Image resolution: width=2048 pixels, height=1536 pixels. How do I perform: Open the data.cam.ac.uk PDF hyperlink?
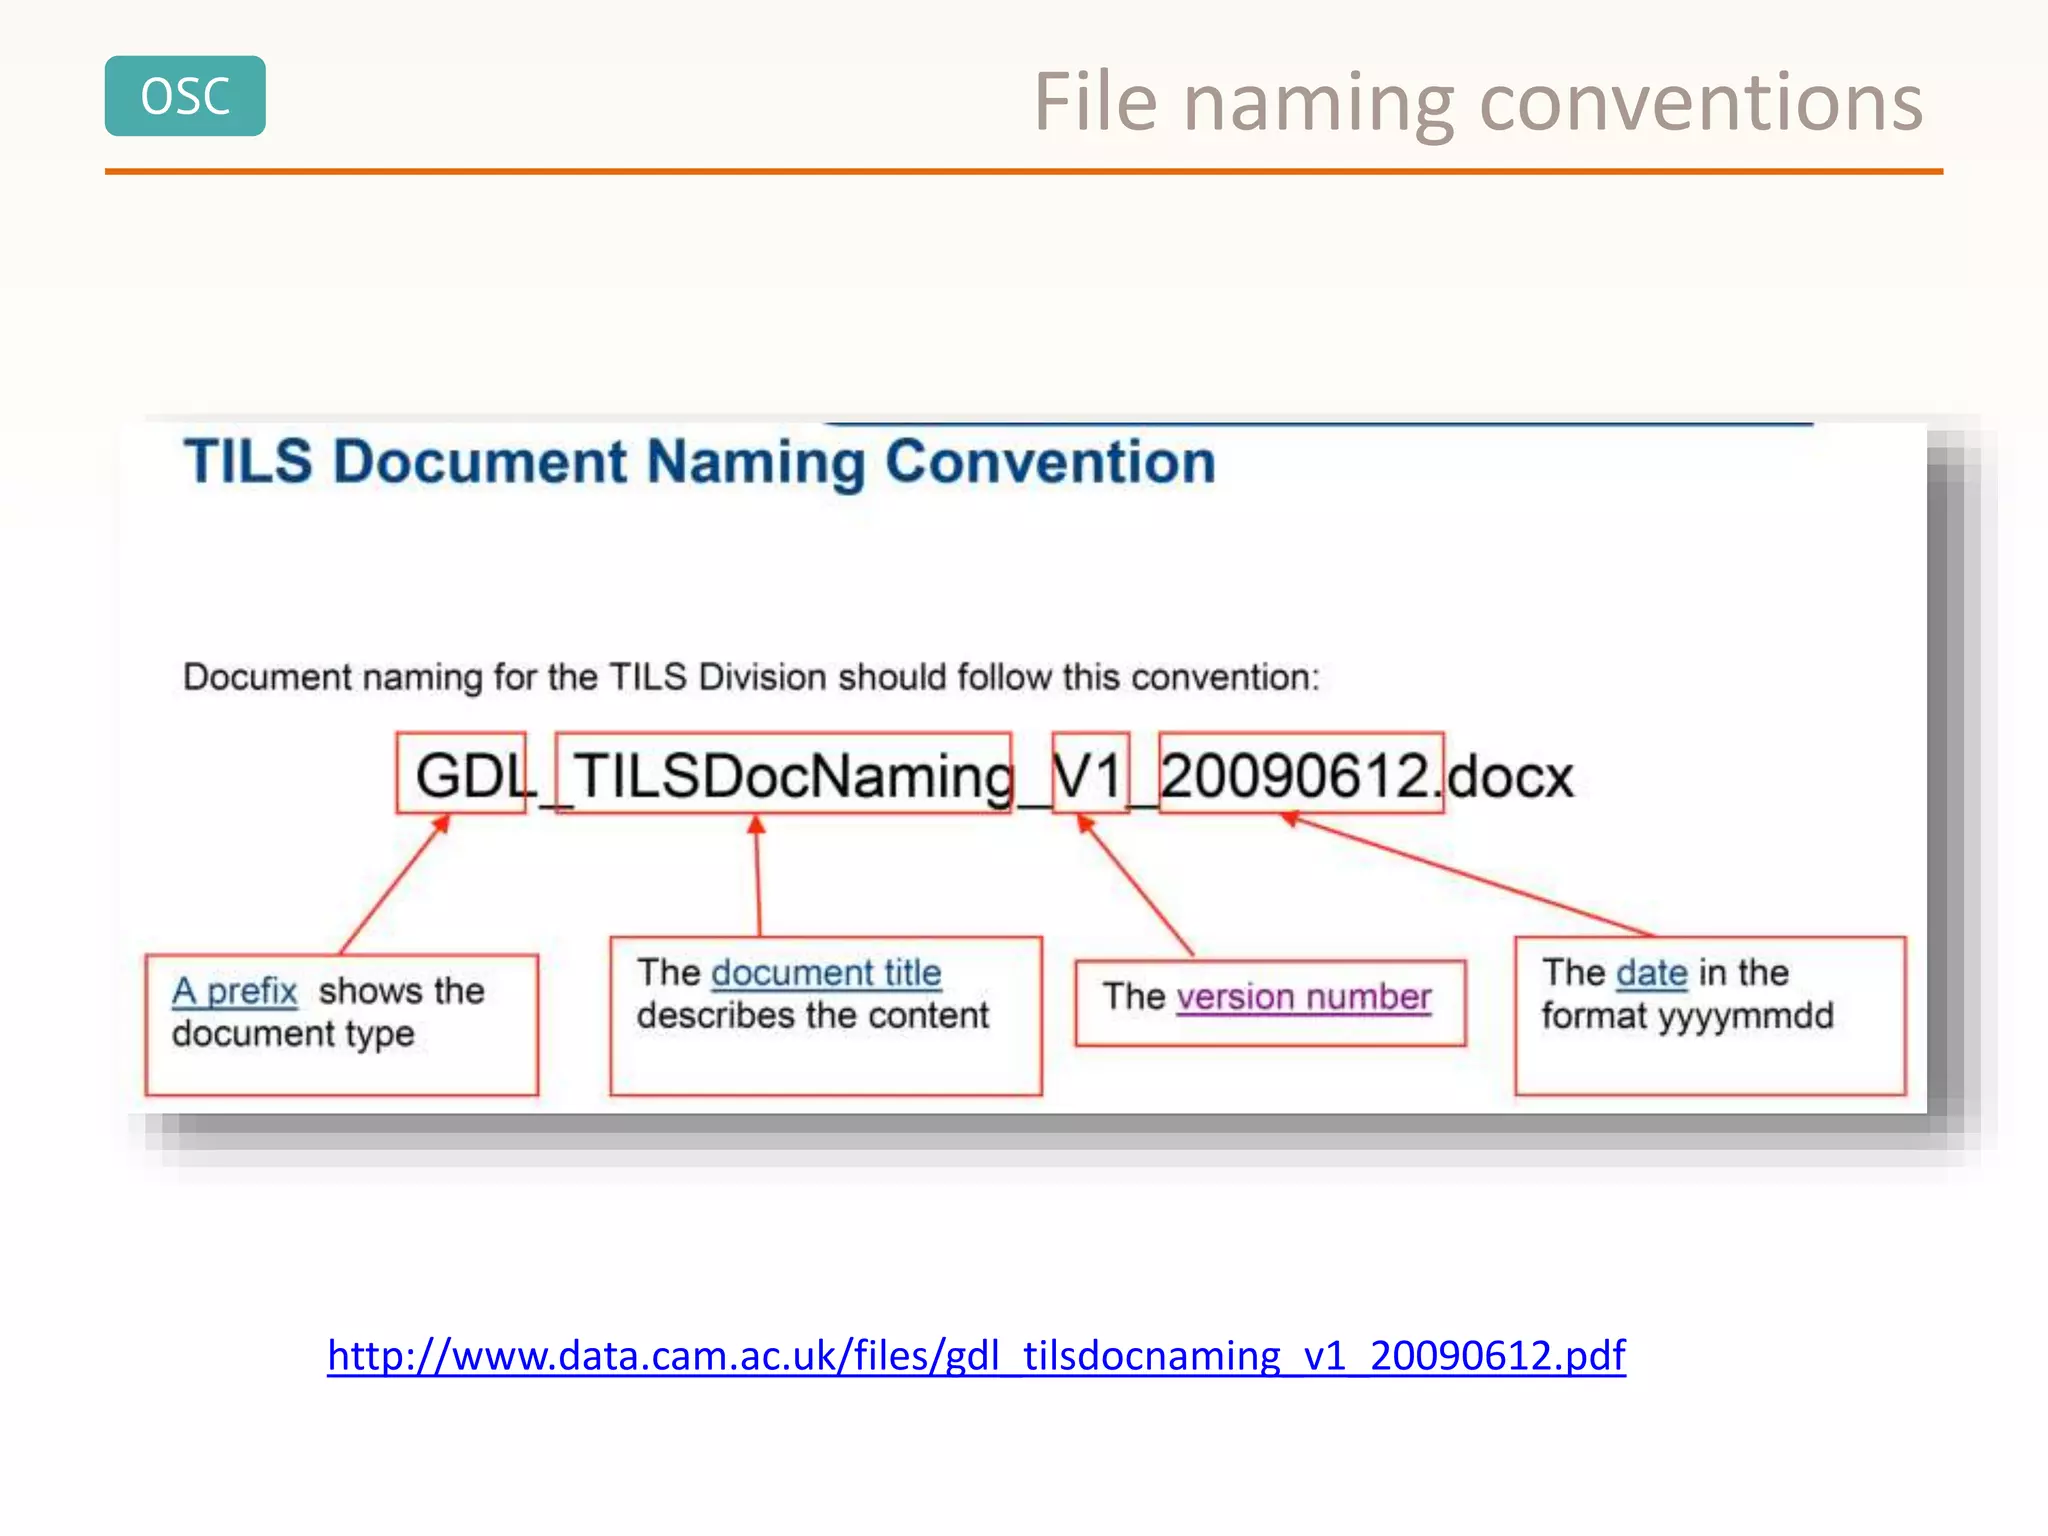[976, 1356]
